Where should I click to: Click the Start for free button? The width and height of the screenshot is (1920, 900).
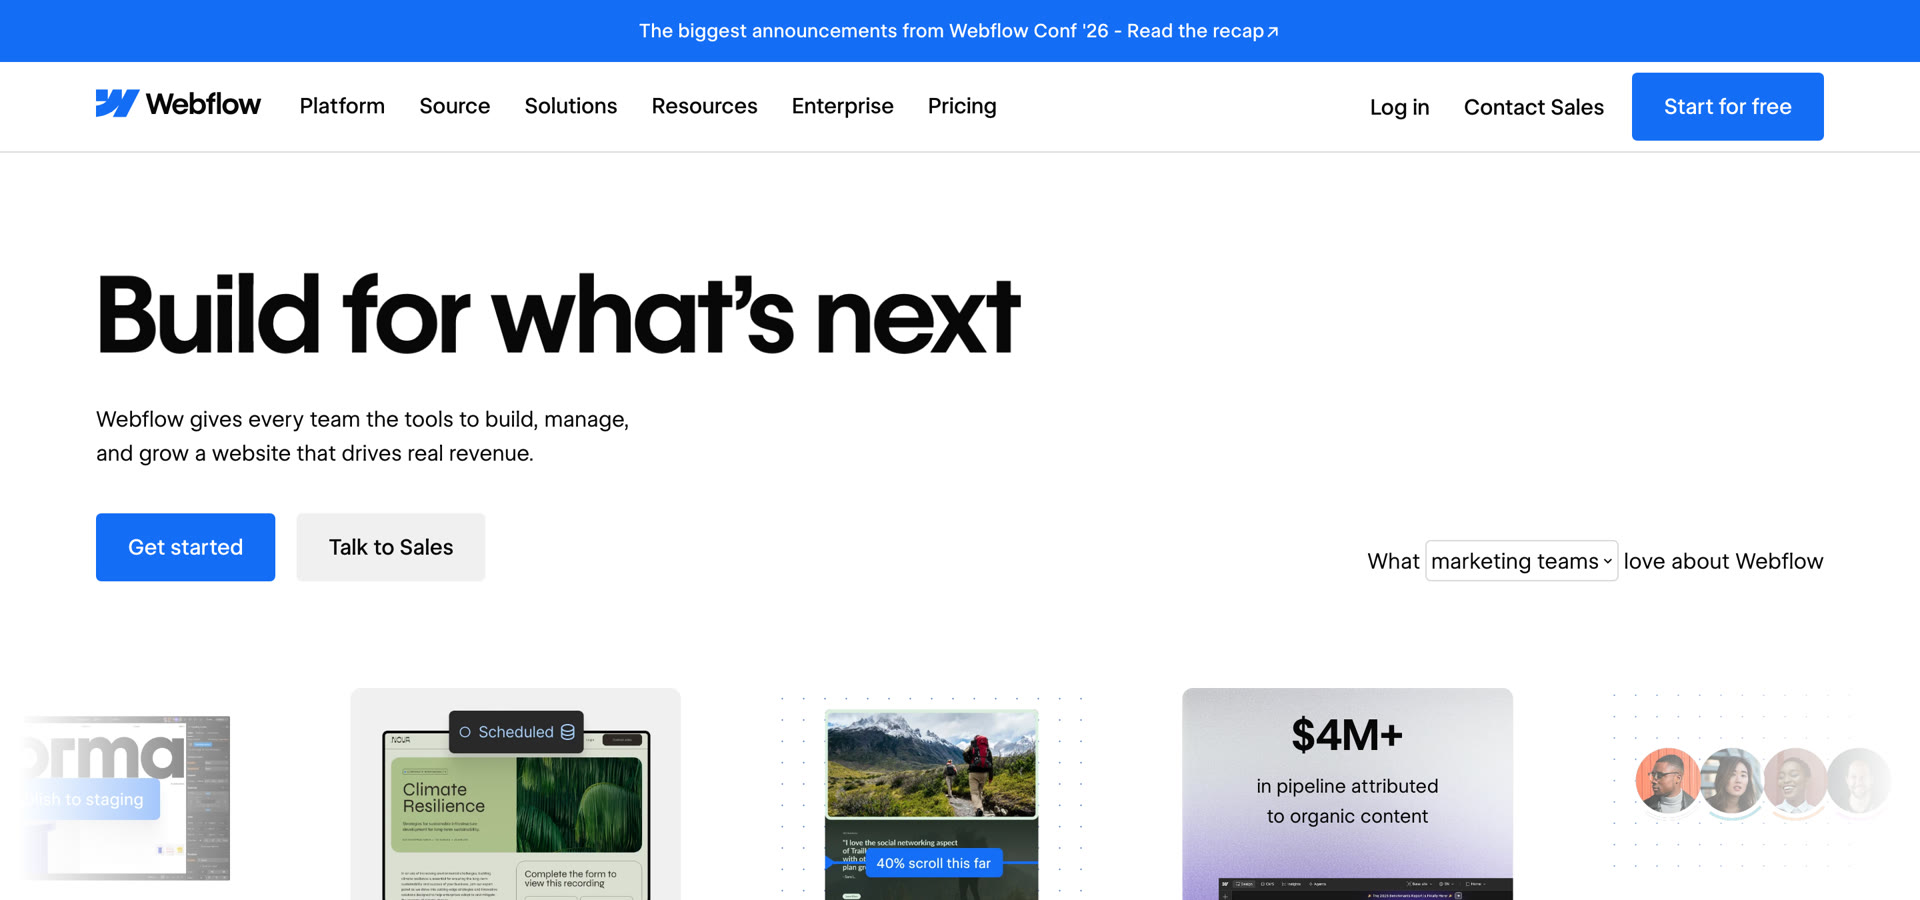[1728, 106]
